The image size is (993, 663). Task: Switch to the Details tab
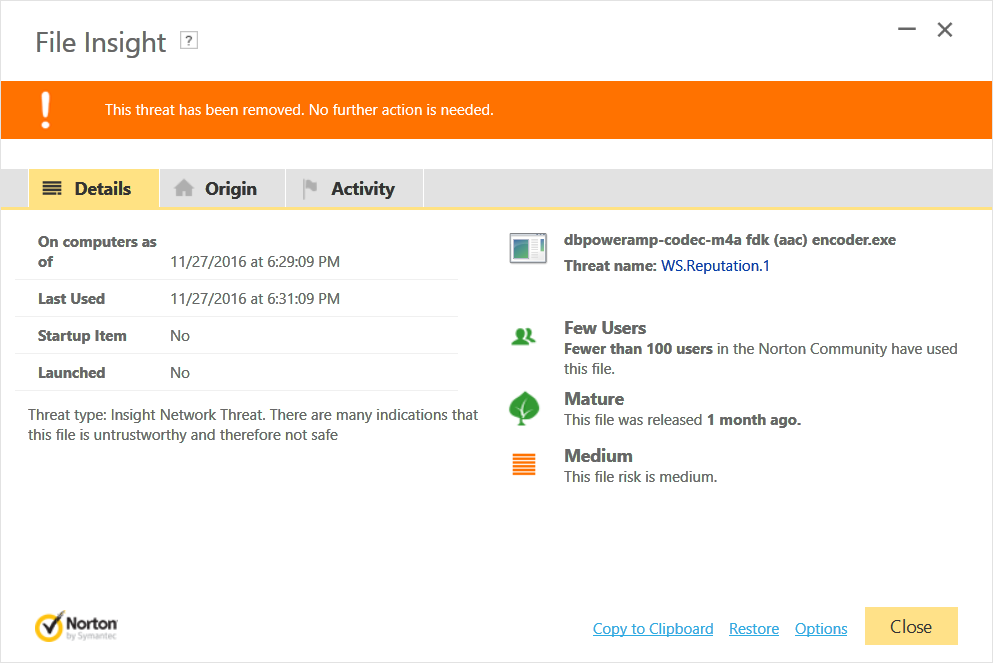click(x=94, y=189)
